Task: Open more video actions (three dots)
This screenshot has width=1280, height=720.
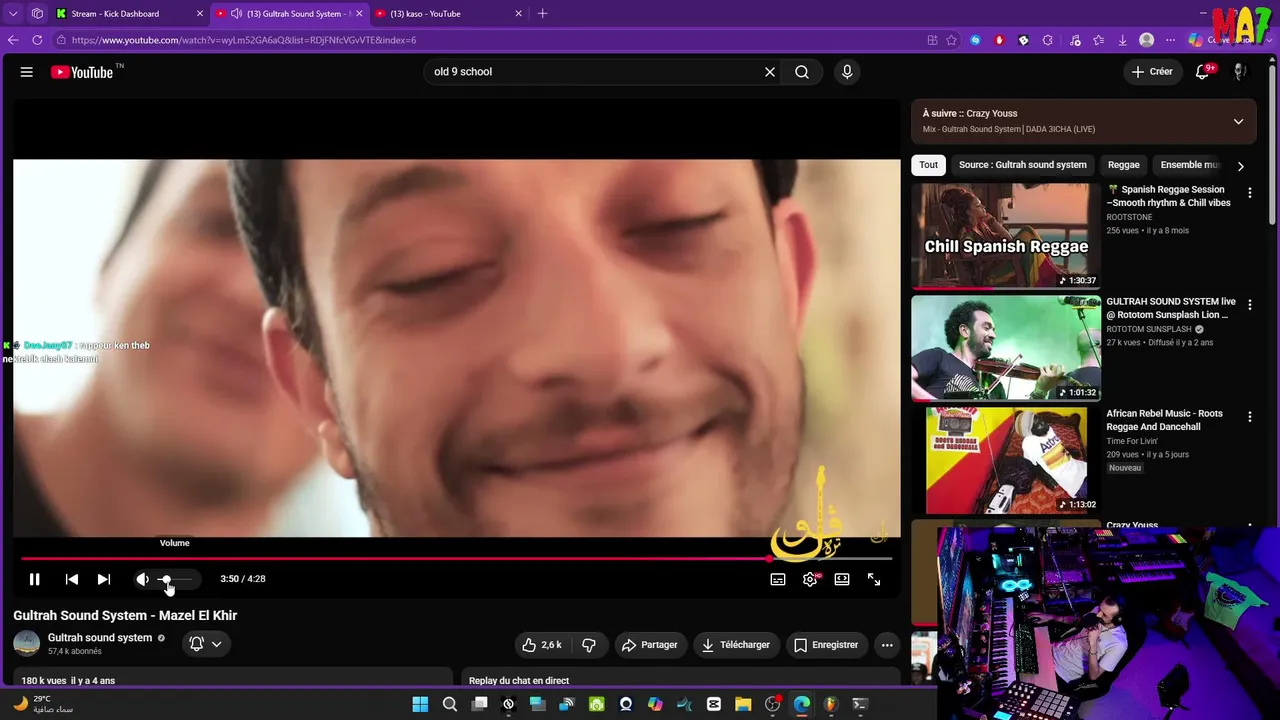Action: [x=886, y=645]
